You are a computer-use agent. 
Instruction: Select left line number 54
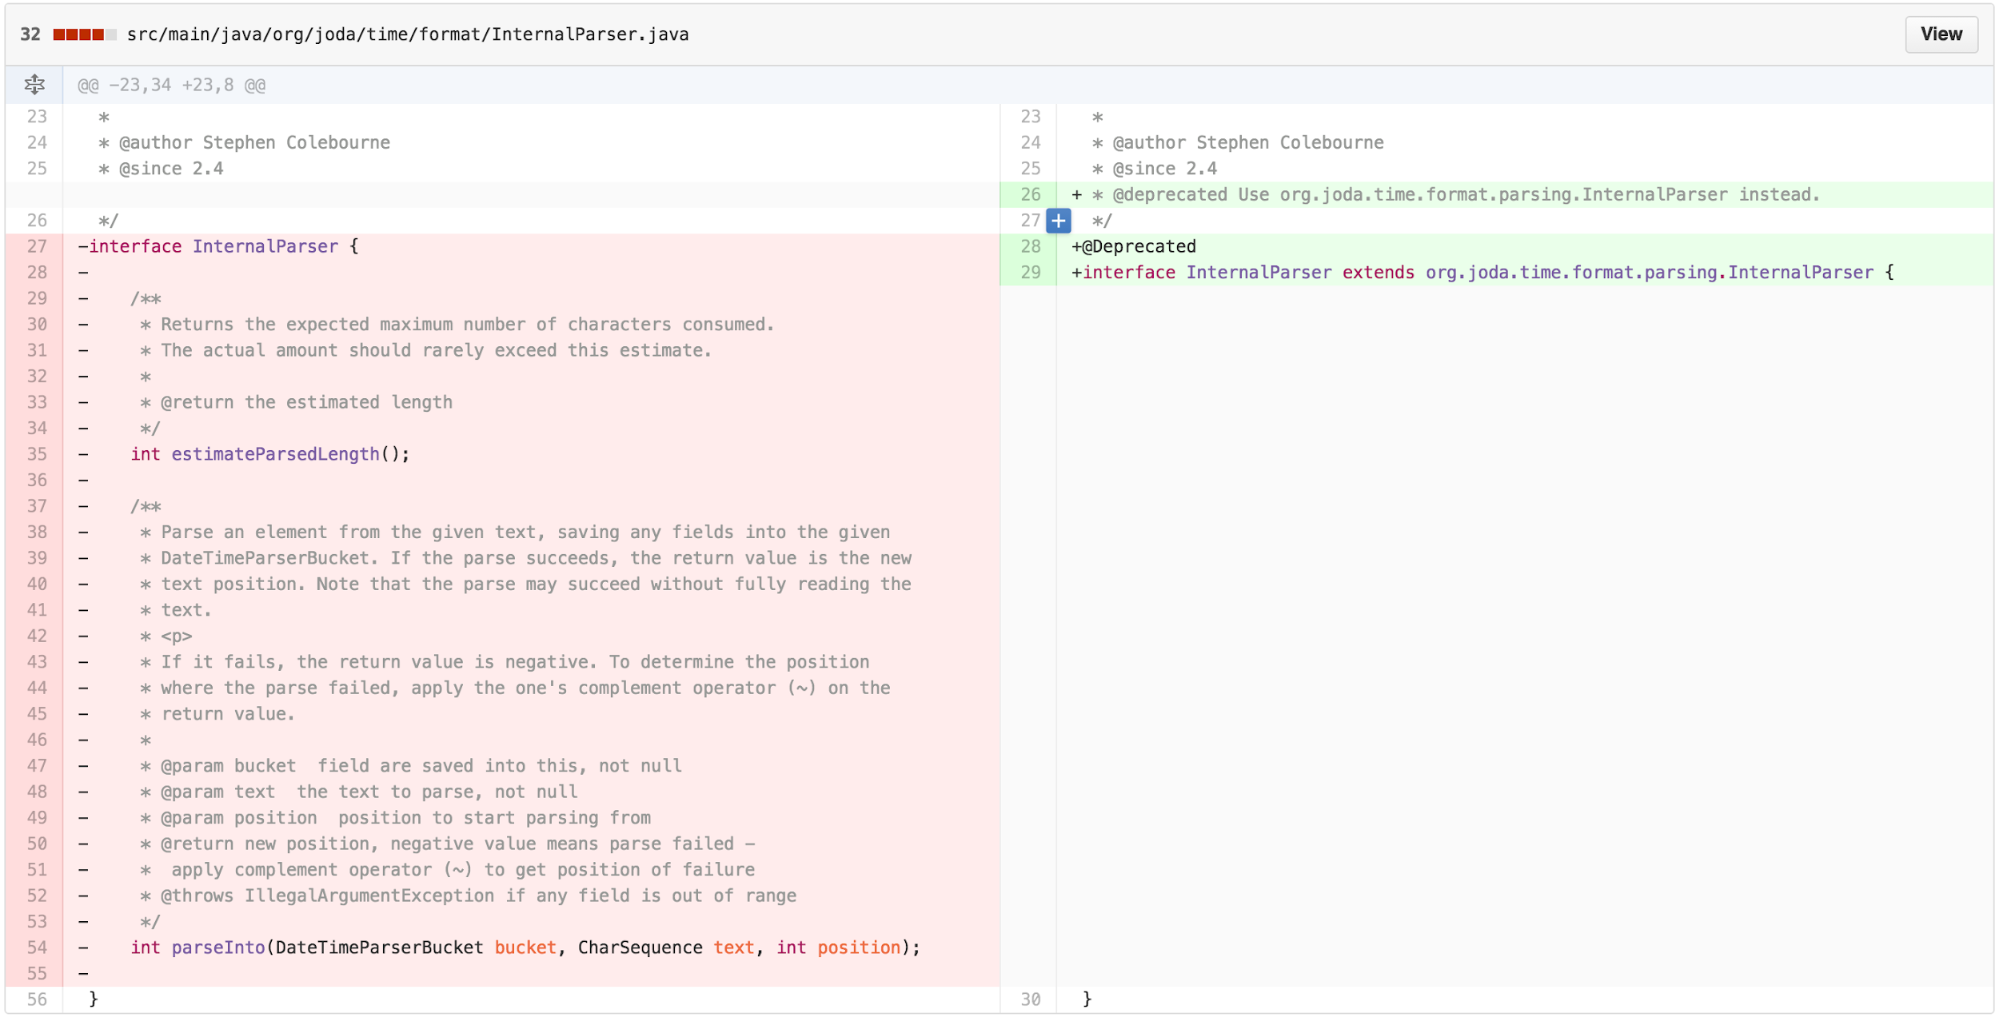pyautogui.click(x=35, y=948)
